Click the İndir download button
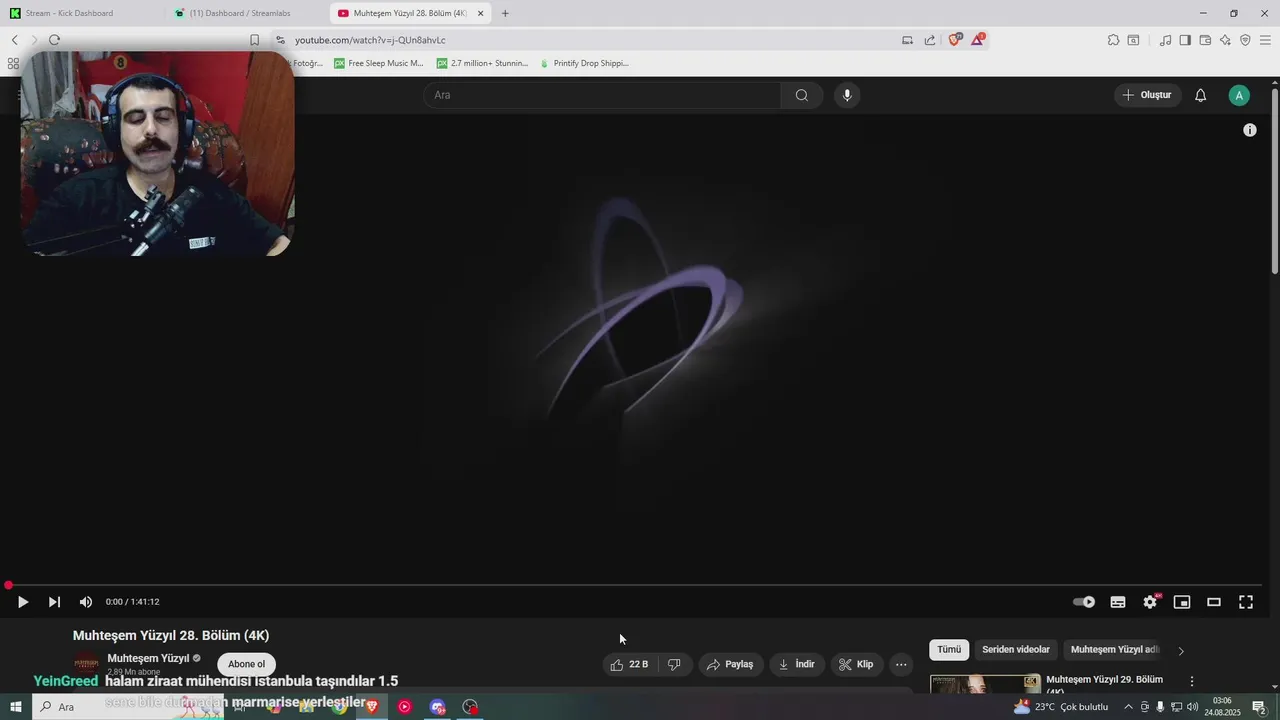 pos(797,664)
